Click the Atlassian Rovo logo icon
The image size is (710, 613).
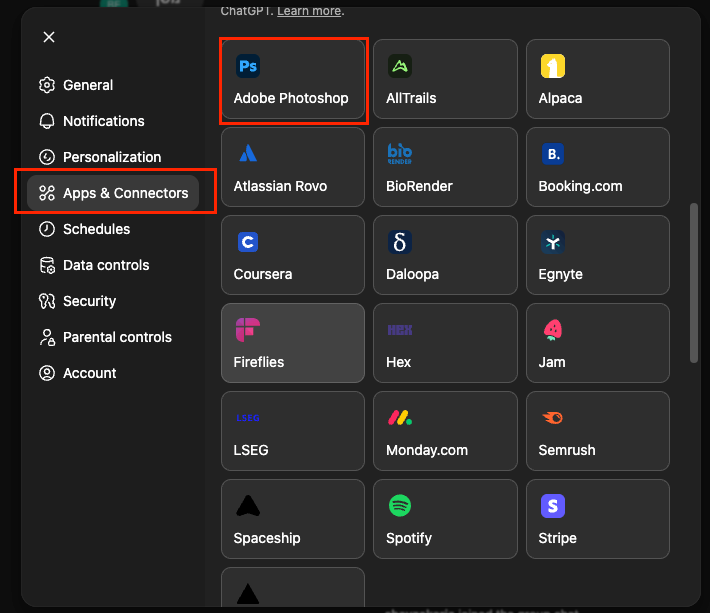coord(248,153)
